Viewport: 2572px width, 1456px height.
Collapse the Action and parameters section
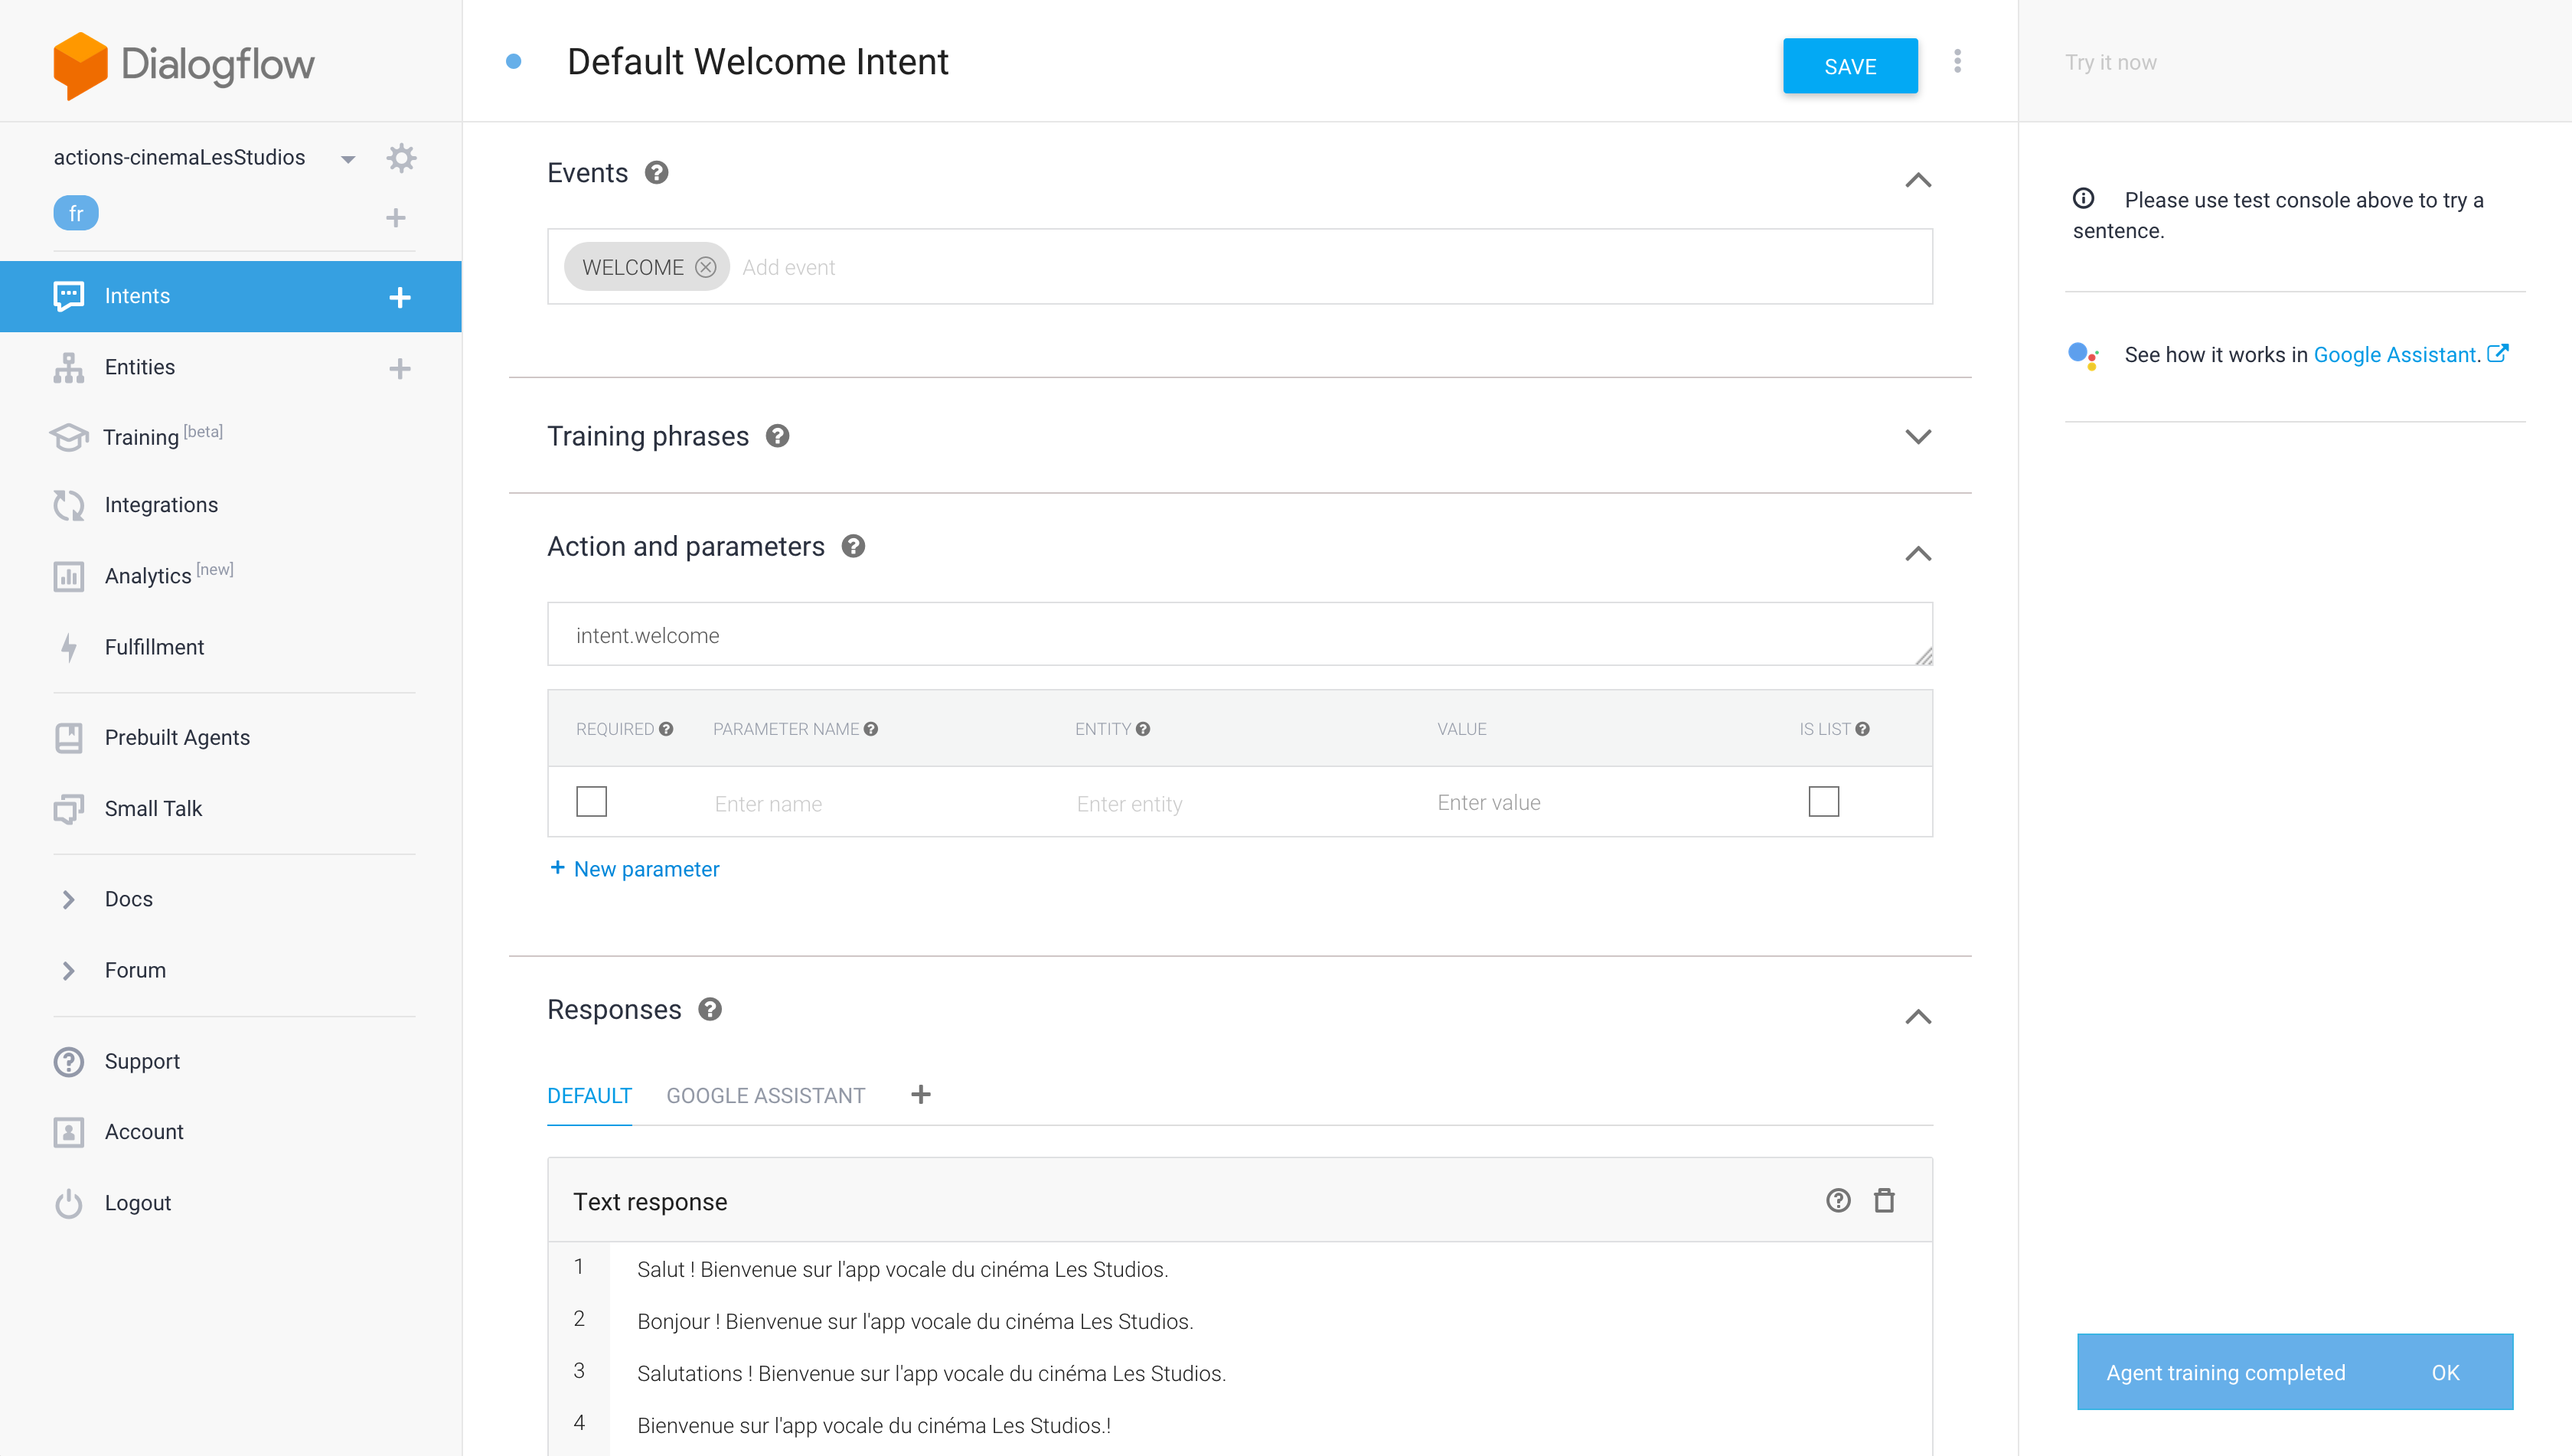point(1918,554)
